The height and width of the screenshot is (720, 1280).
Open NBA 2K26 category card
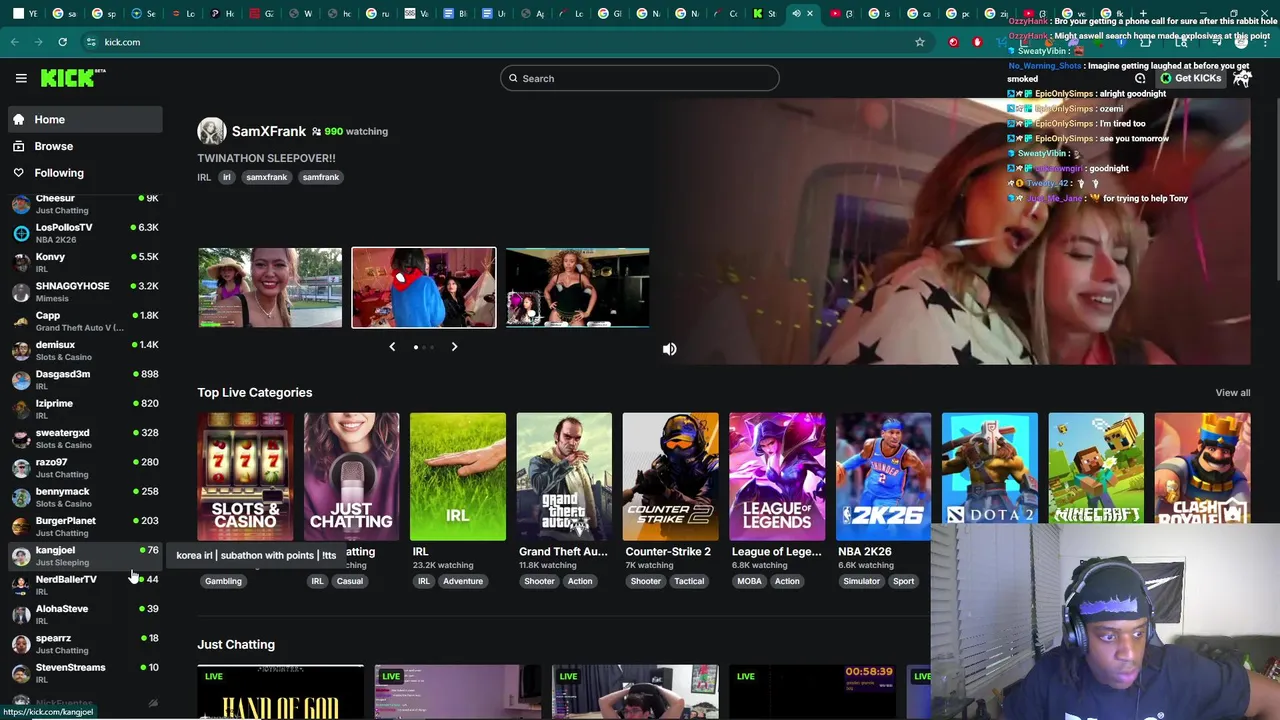(883, 476)
